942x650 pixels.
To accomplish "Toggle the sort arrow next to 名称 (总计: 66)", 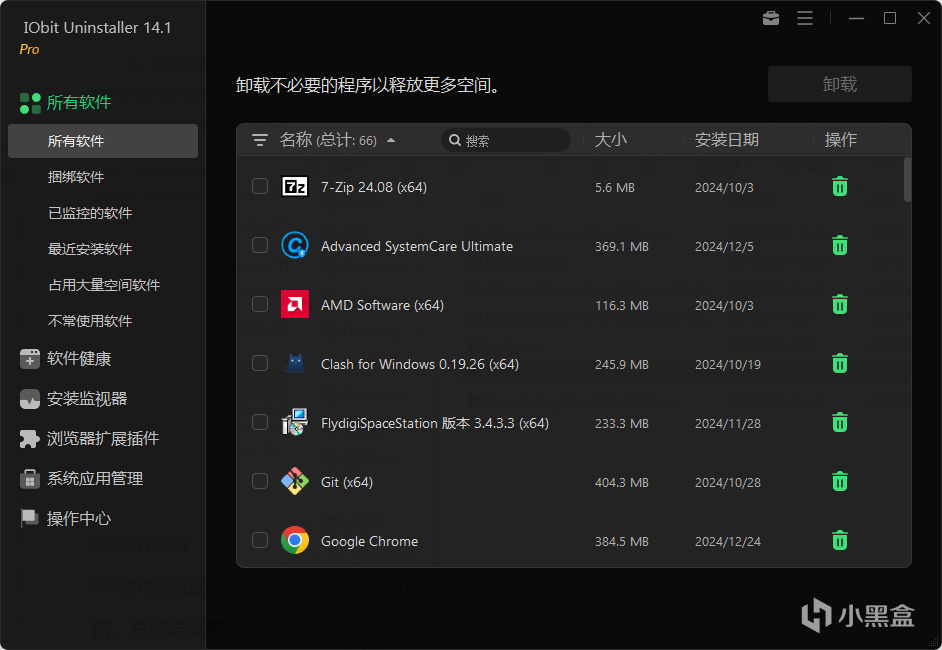I will coord(391,140).
